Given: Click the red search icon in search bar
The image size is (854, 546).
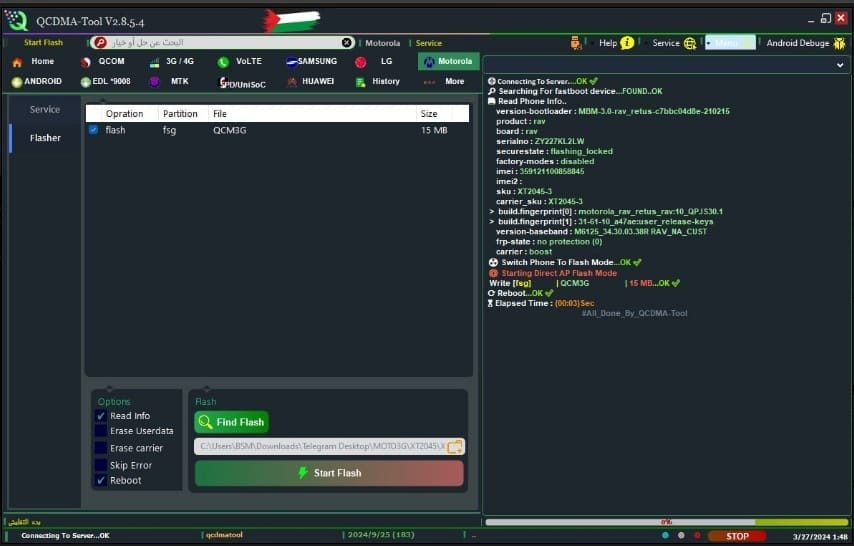Looking at the screenshot, I should click(x=101, y=43).
